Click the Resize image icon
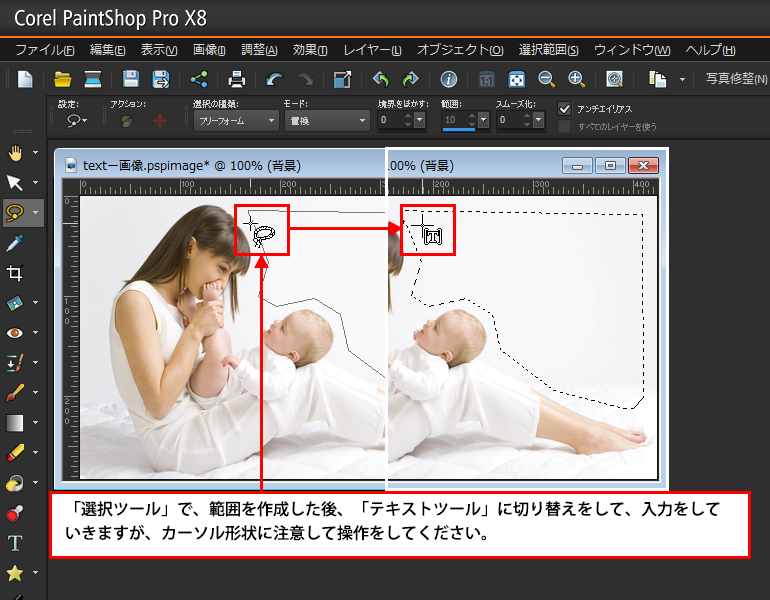This screenshot has height=600, width=770. [x=342, y=79]
